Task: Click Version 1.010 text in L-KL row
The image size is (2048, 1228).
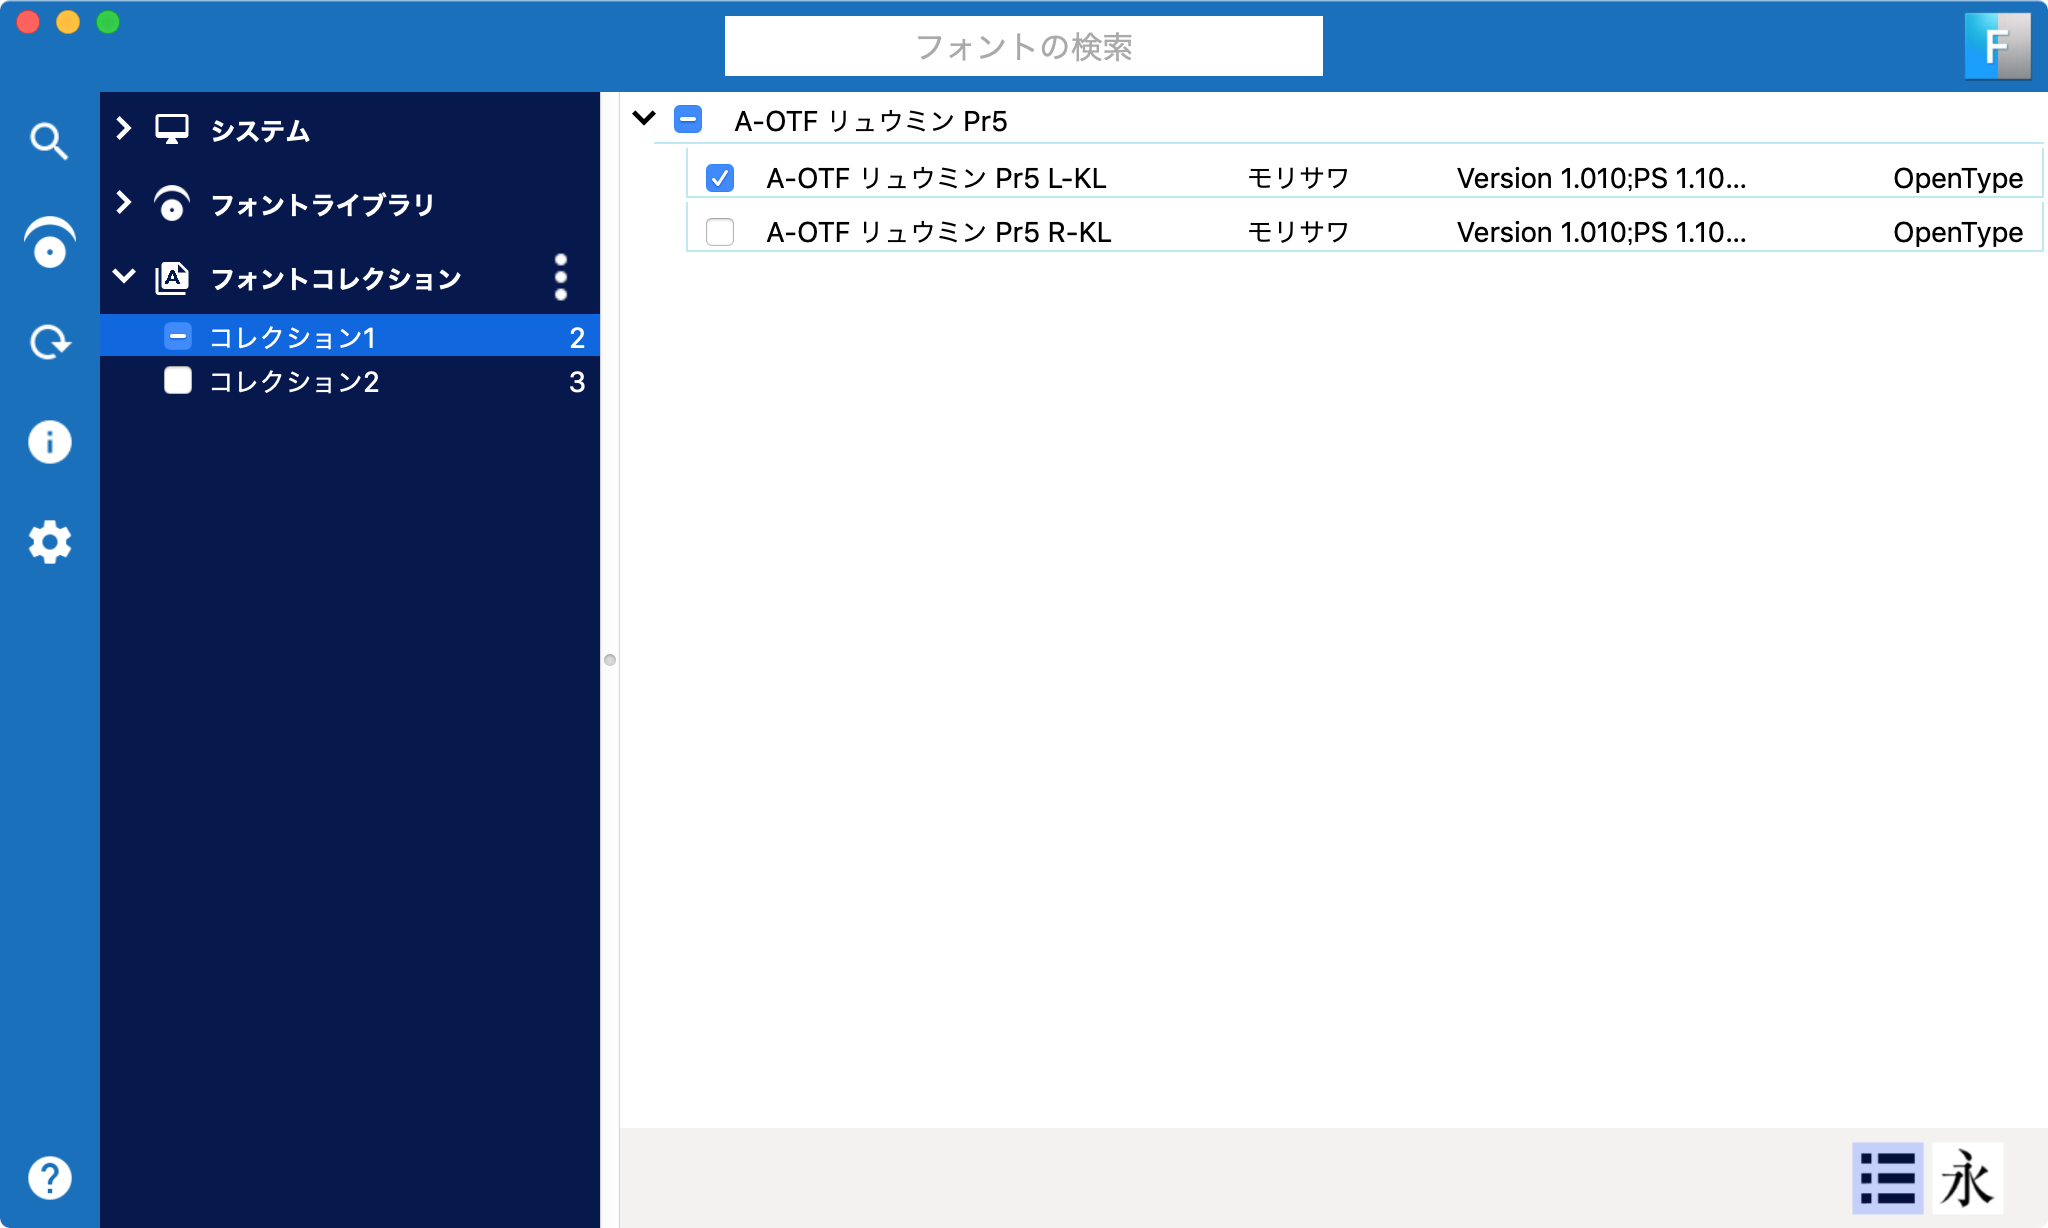Action: pos(1601,178)
